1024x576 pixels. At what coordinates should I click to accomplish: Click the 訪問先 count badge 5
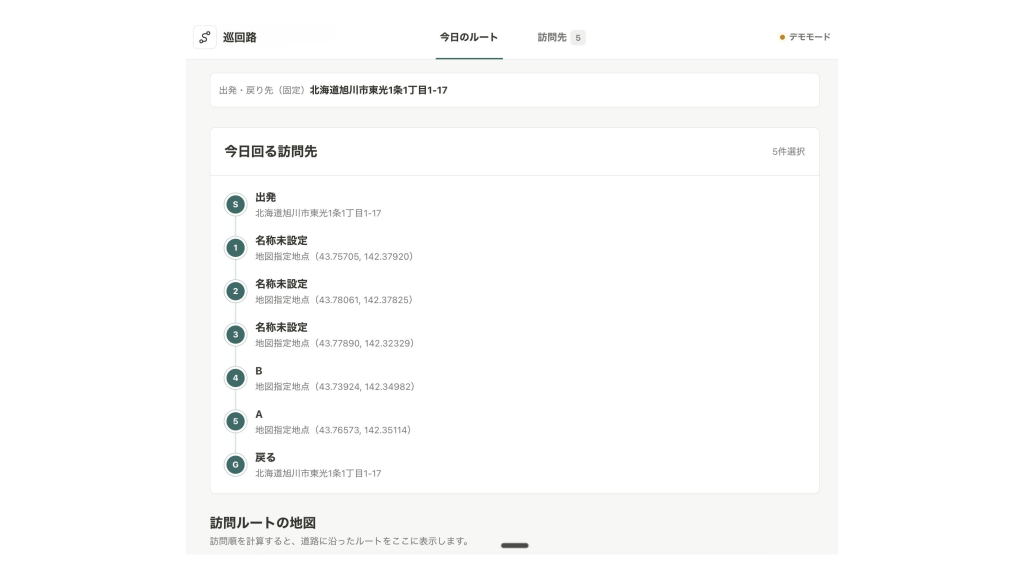(578, 38)
